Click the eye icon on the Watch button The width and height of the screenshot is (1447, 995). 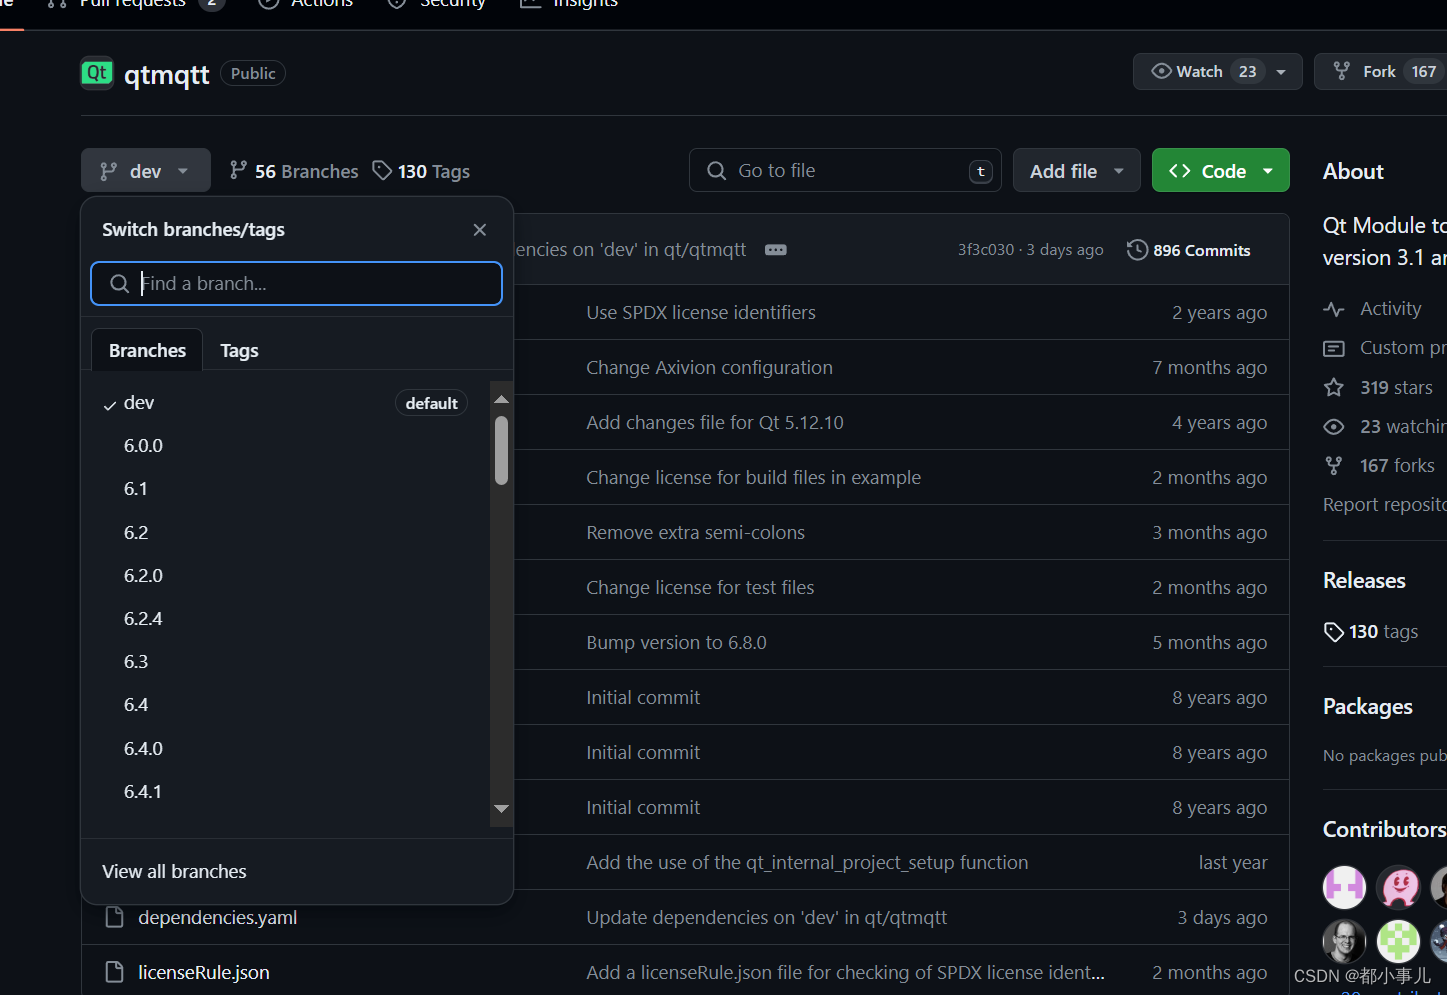click(1160, 71)
